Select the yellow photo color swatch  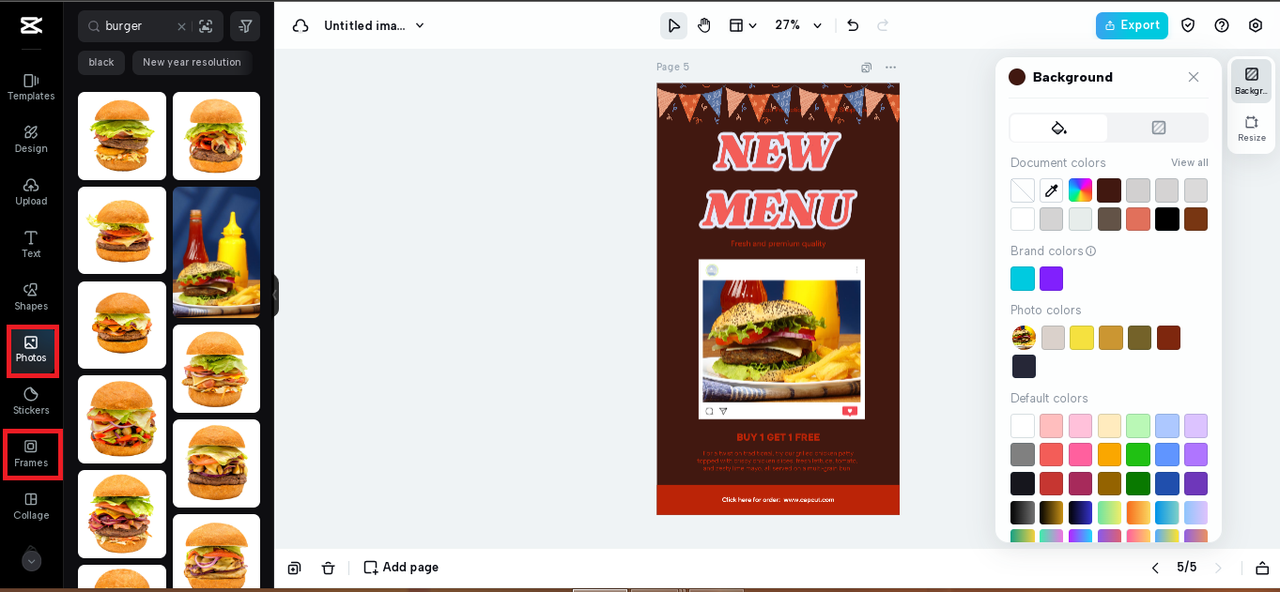(x=1082, y=338)
